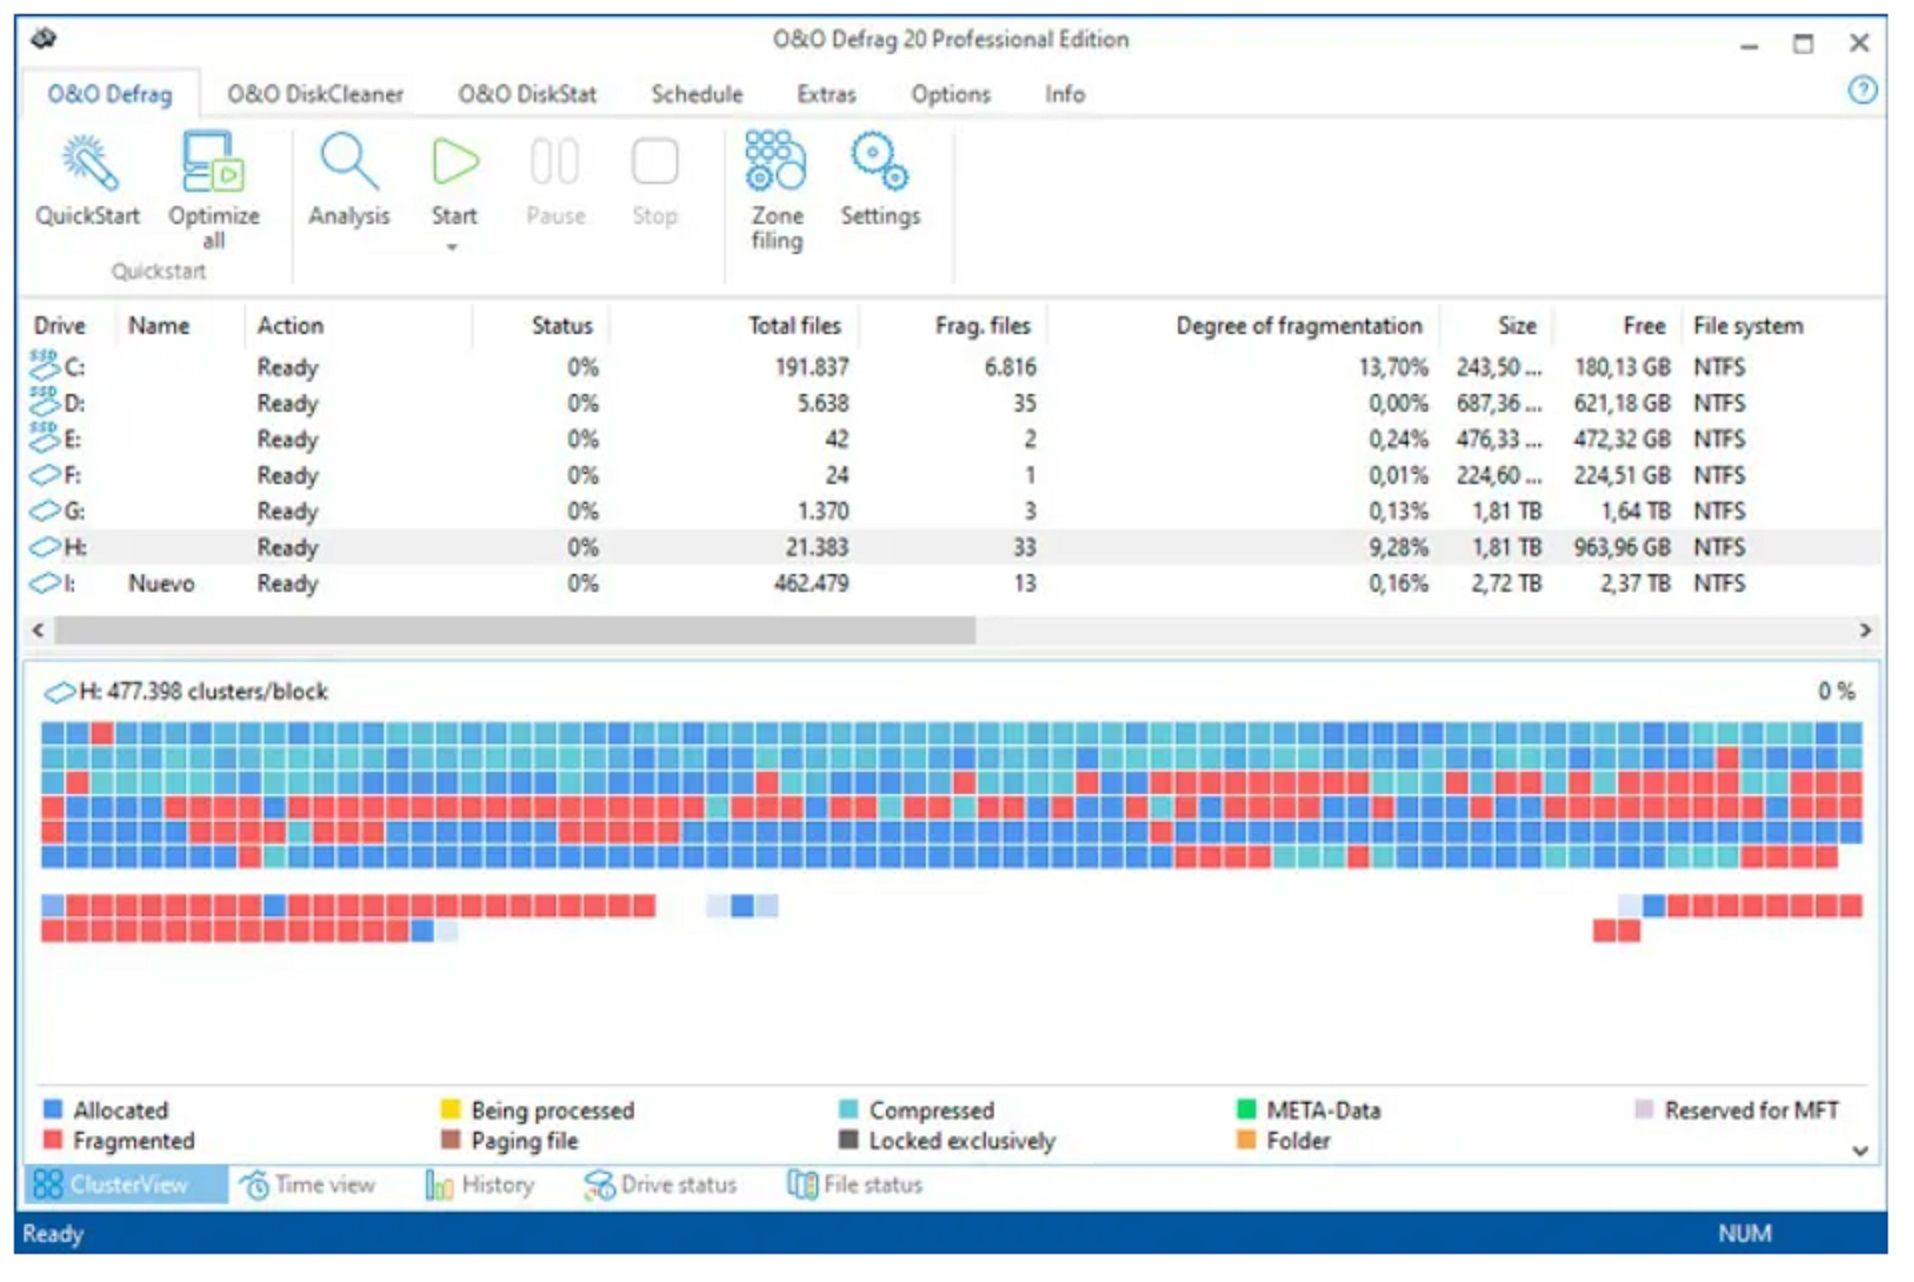Click the Folder orange legend swatch
The image size is (1914, 1282).
coord(1246,1139)
